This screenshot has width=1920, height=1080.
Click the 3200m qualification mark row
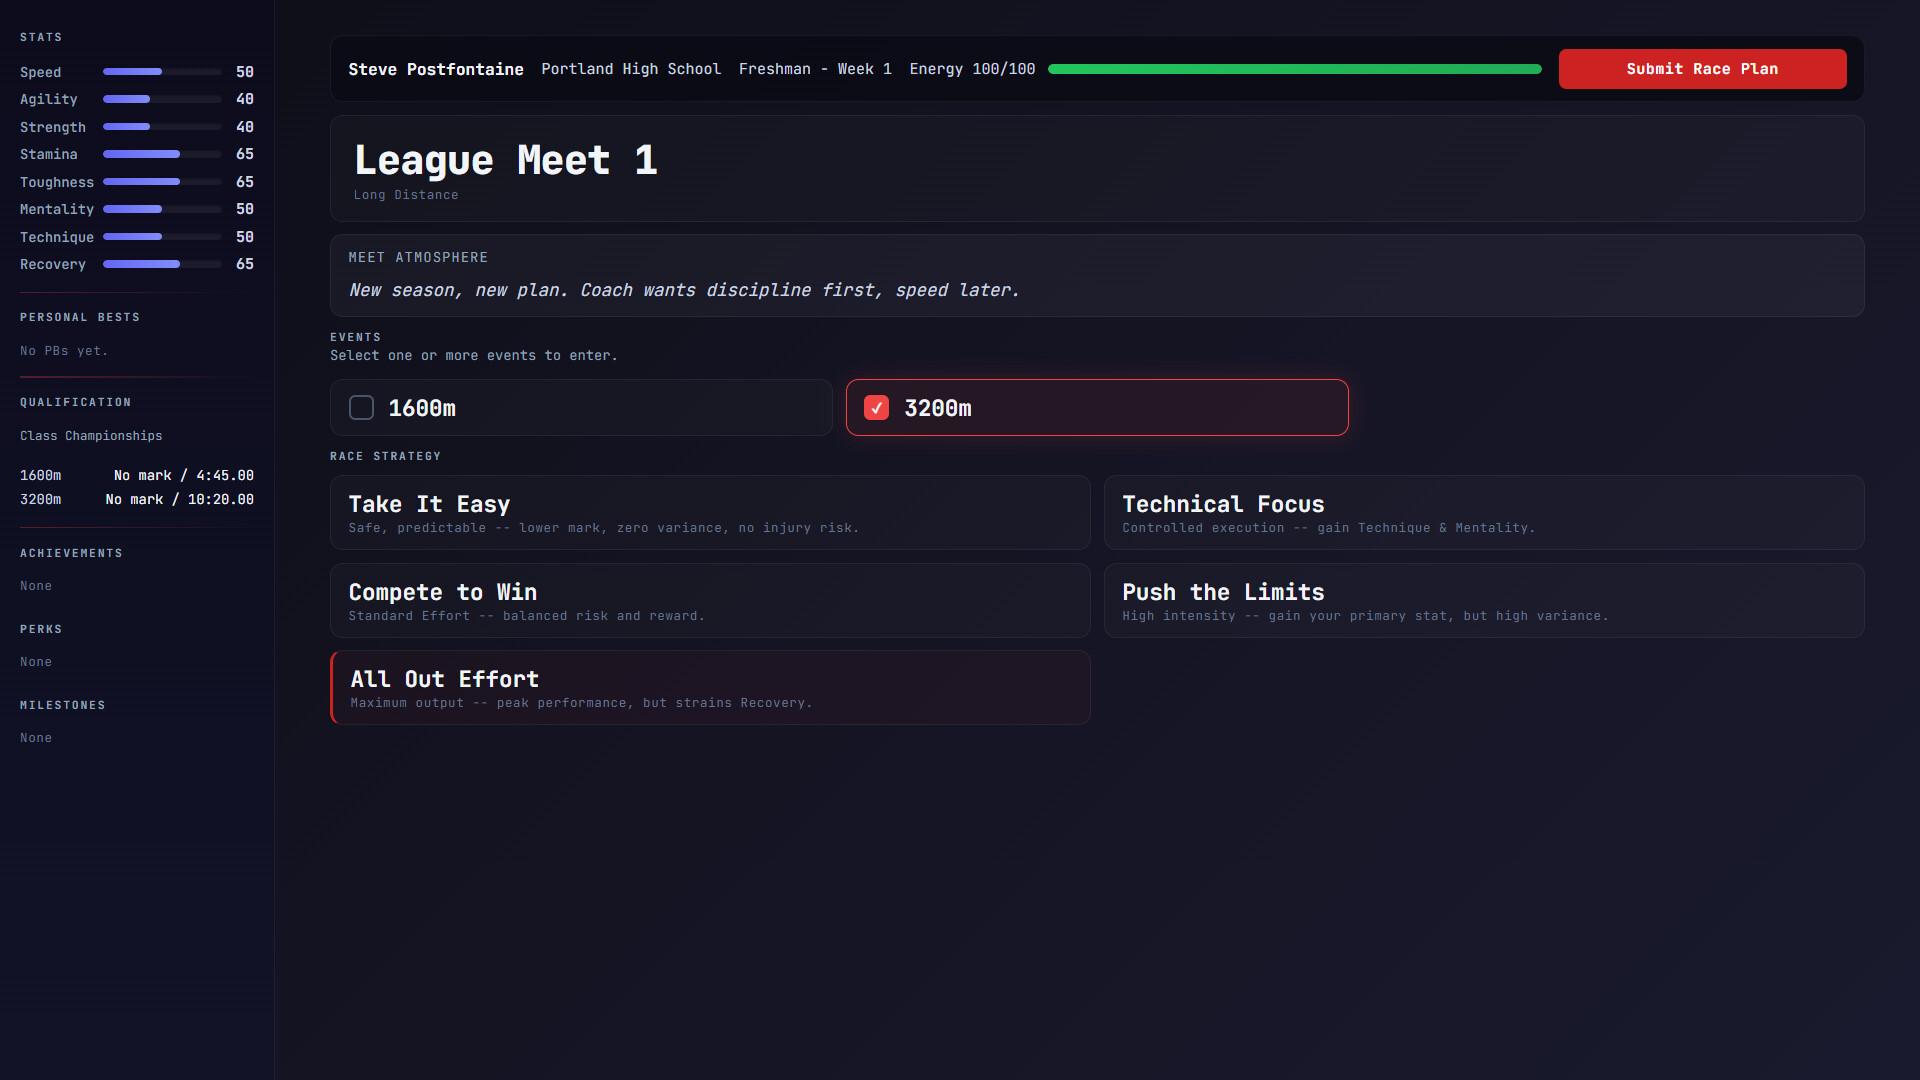[137, 499]
